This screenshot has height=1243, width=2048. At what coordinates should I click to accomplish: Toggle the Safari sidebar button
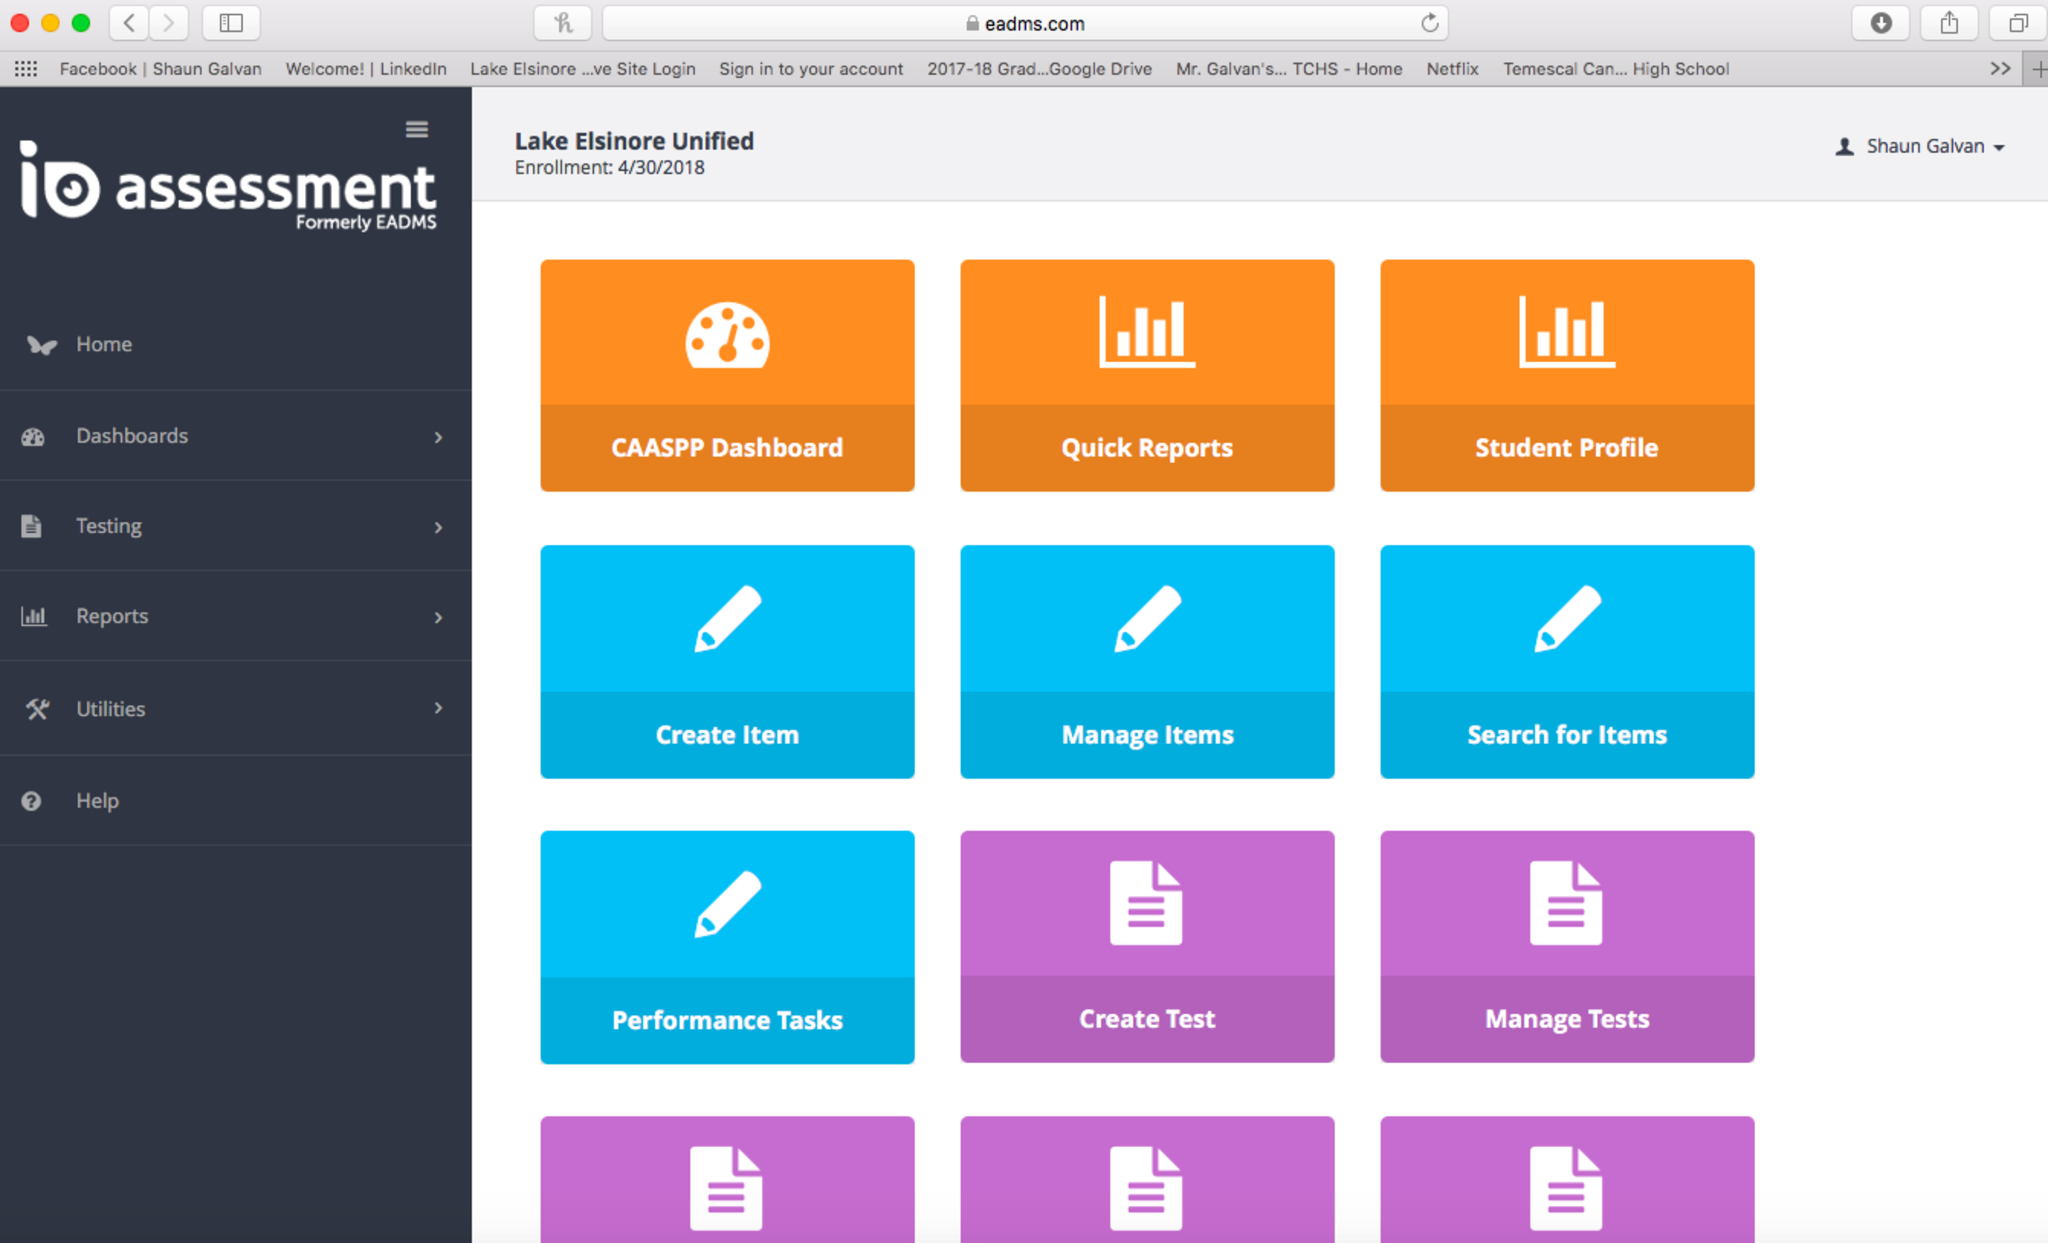[231, 23]
